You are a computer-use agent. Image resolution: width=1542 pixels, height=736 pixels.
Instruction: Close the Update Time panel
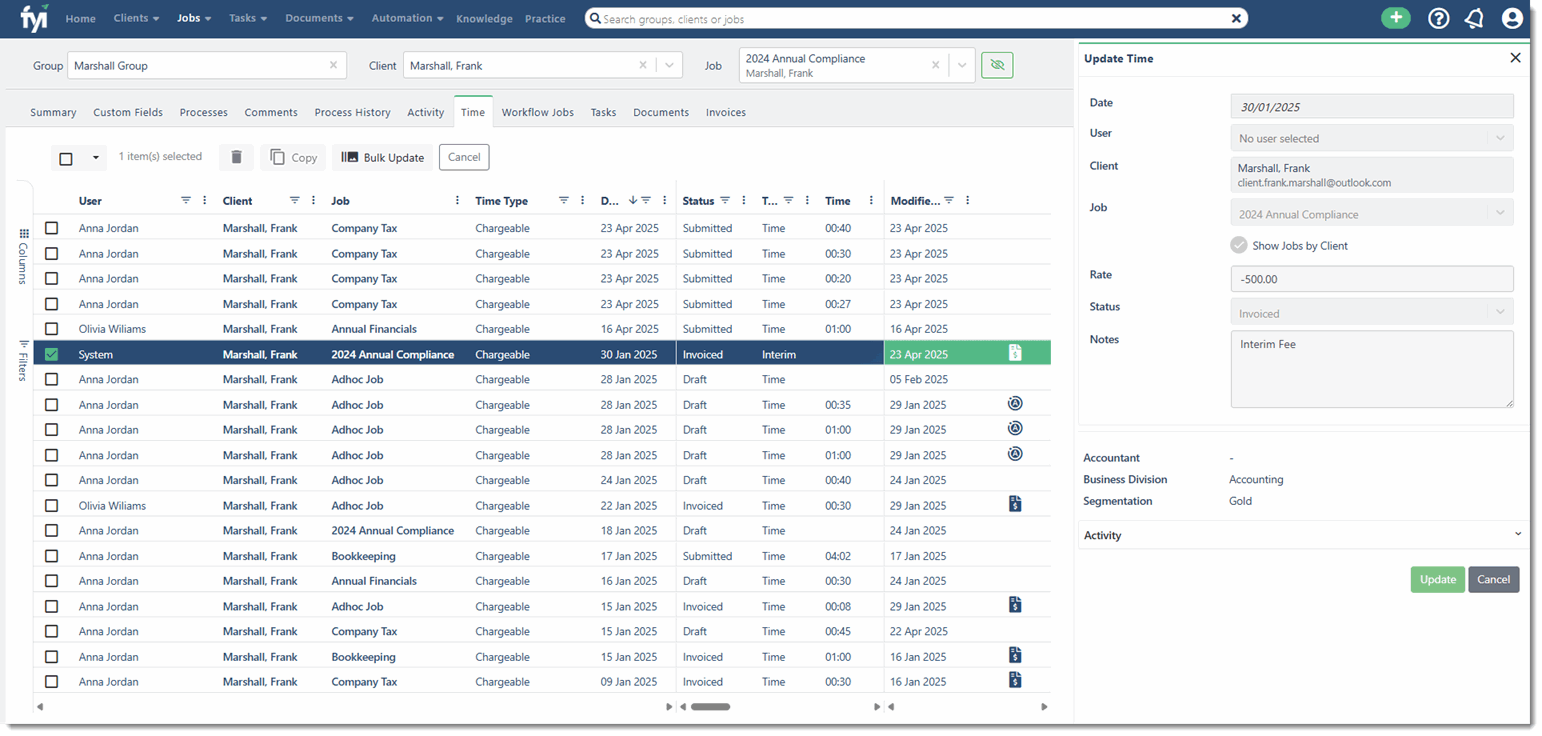(x=1515, y=58)
